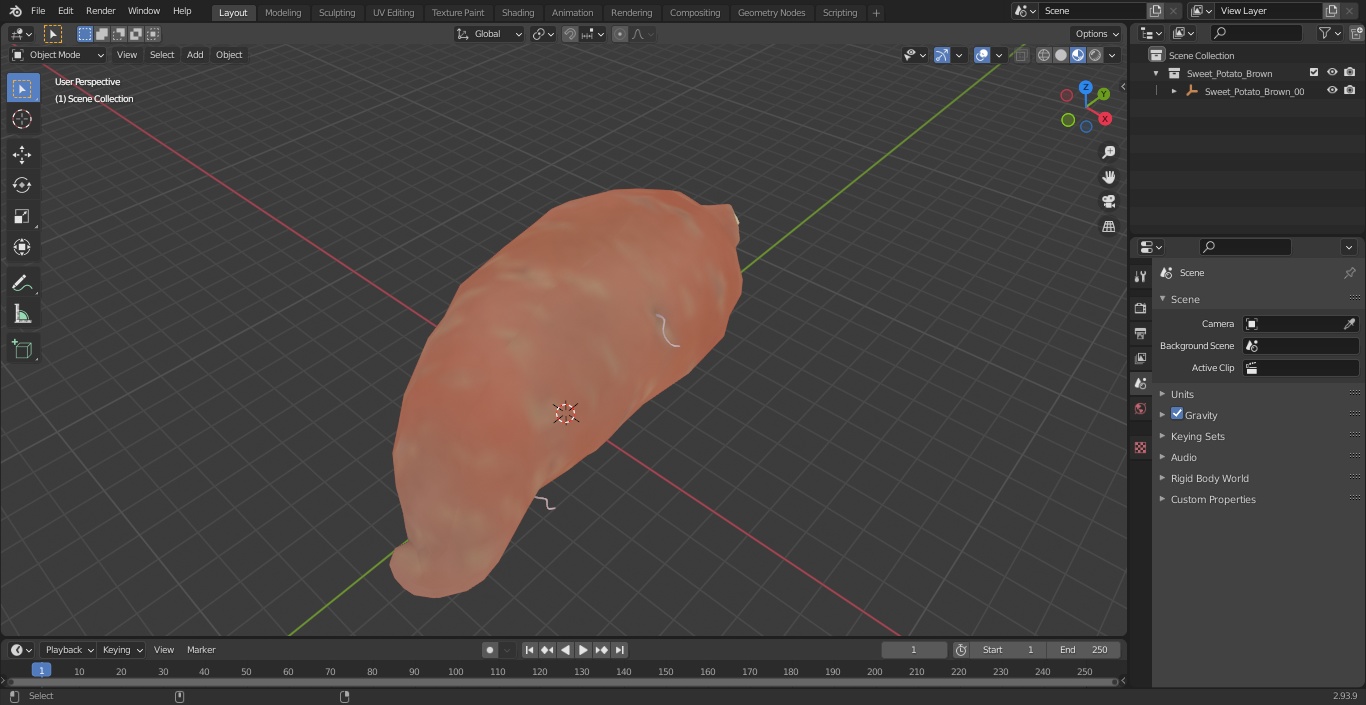
Task: Jump to previous keyframe
Action: click(547, 650)
